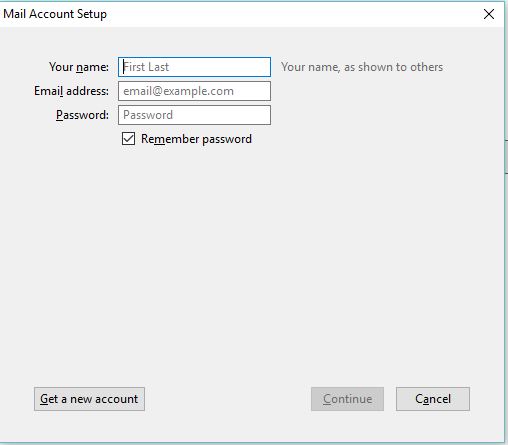Place cursor on 'First Last' placeholder text
Image resolution: width=508 pixels, height=445 pixels.
tap(146, 67)
